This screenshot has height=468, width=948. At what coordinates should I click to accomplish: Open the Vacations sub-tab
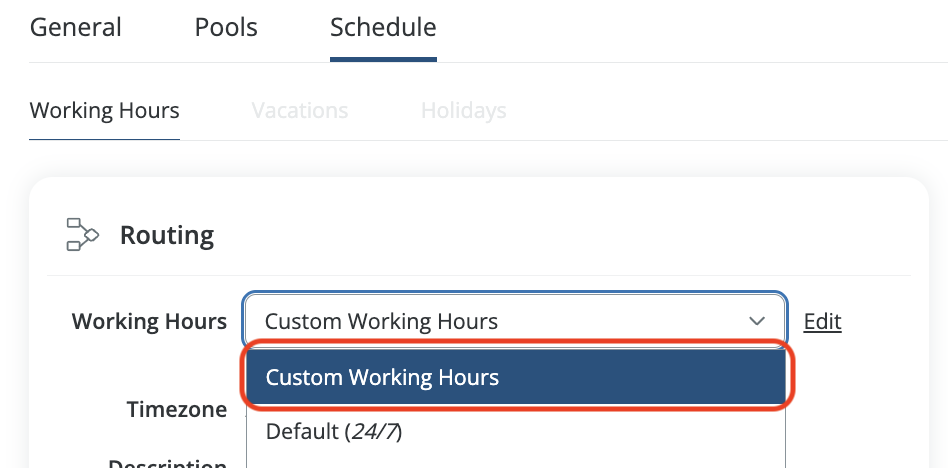click(x=300, y=110)
